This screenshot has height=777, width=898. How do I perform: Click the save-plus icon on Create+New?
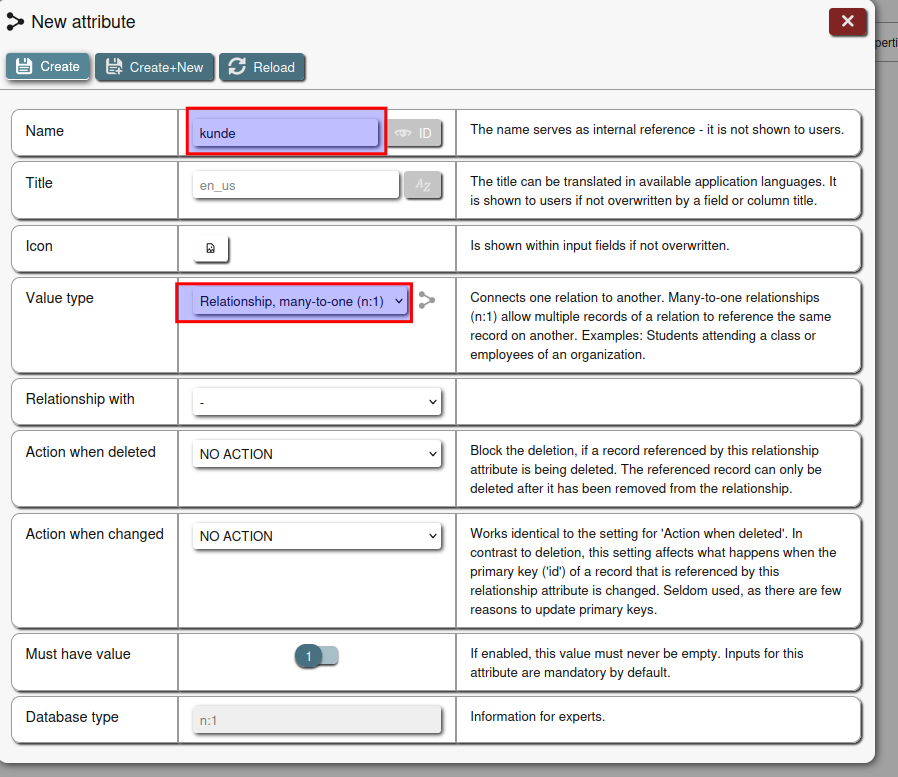coord(114,67)
